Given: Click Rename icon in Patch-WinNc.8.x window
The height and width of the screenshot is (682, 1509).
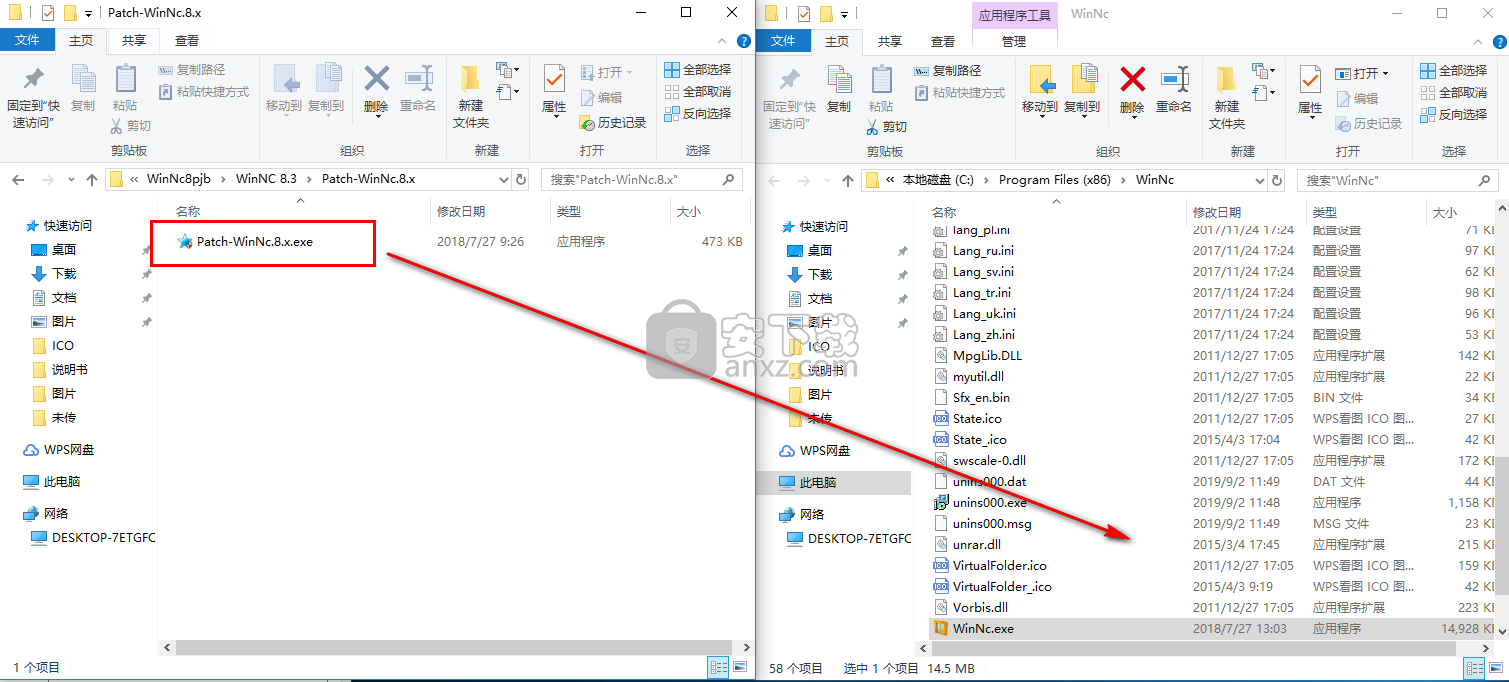Looking at the screenshot, I should 418,78.
